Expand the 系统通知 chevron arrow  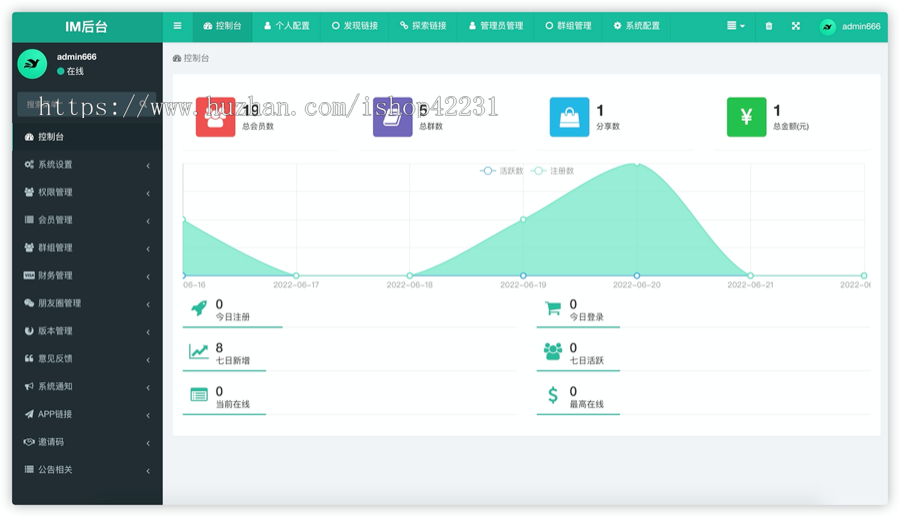[148, 387]
